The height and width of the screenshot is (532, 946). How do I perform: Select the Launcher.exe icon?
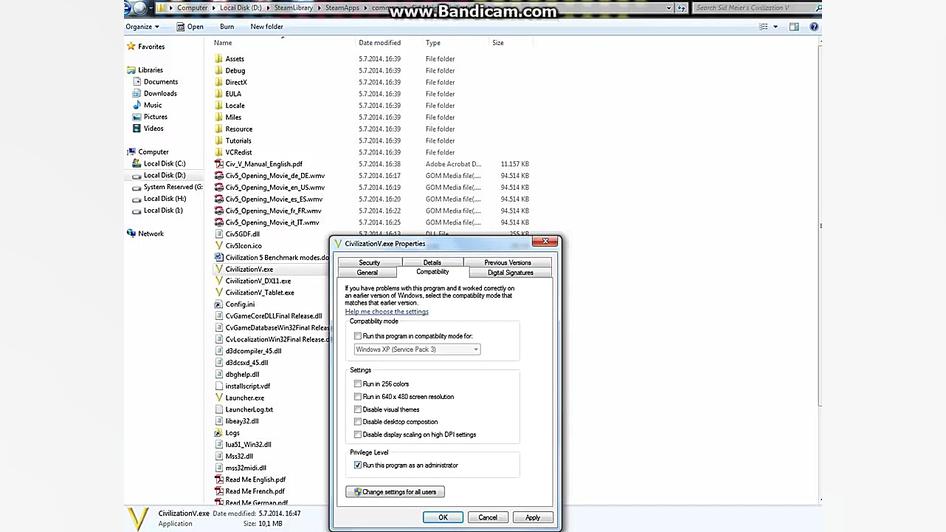[218, 397]
